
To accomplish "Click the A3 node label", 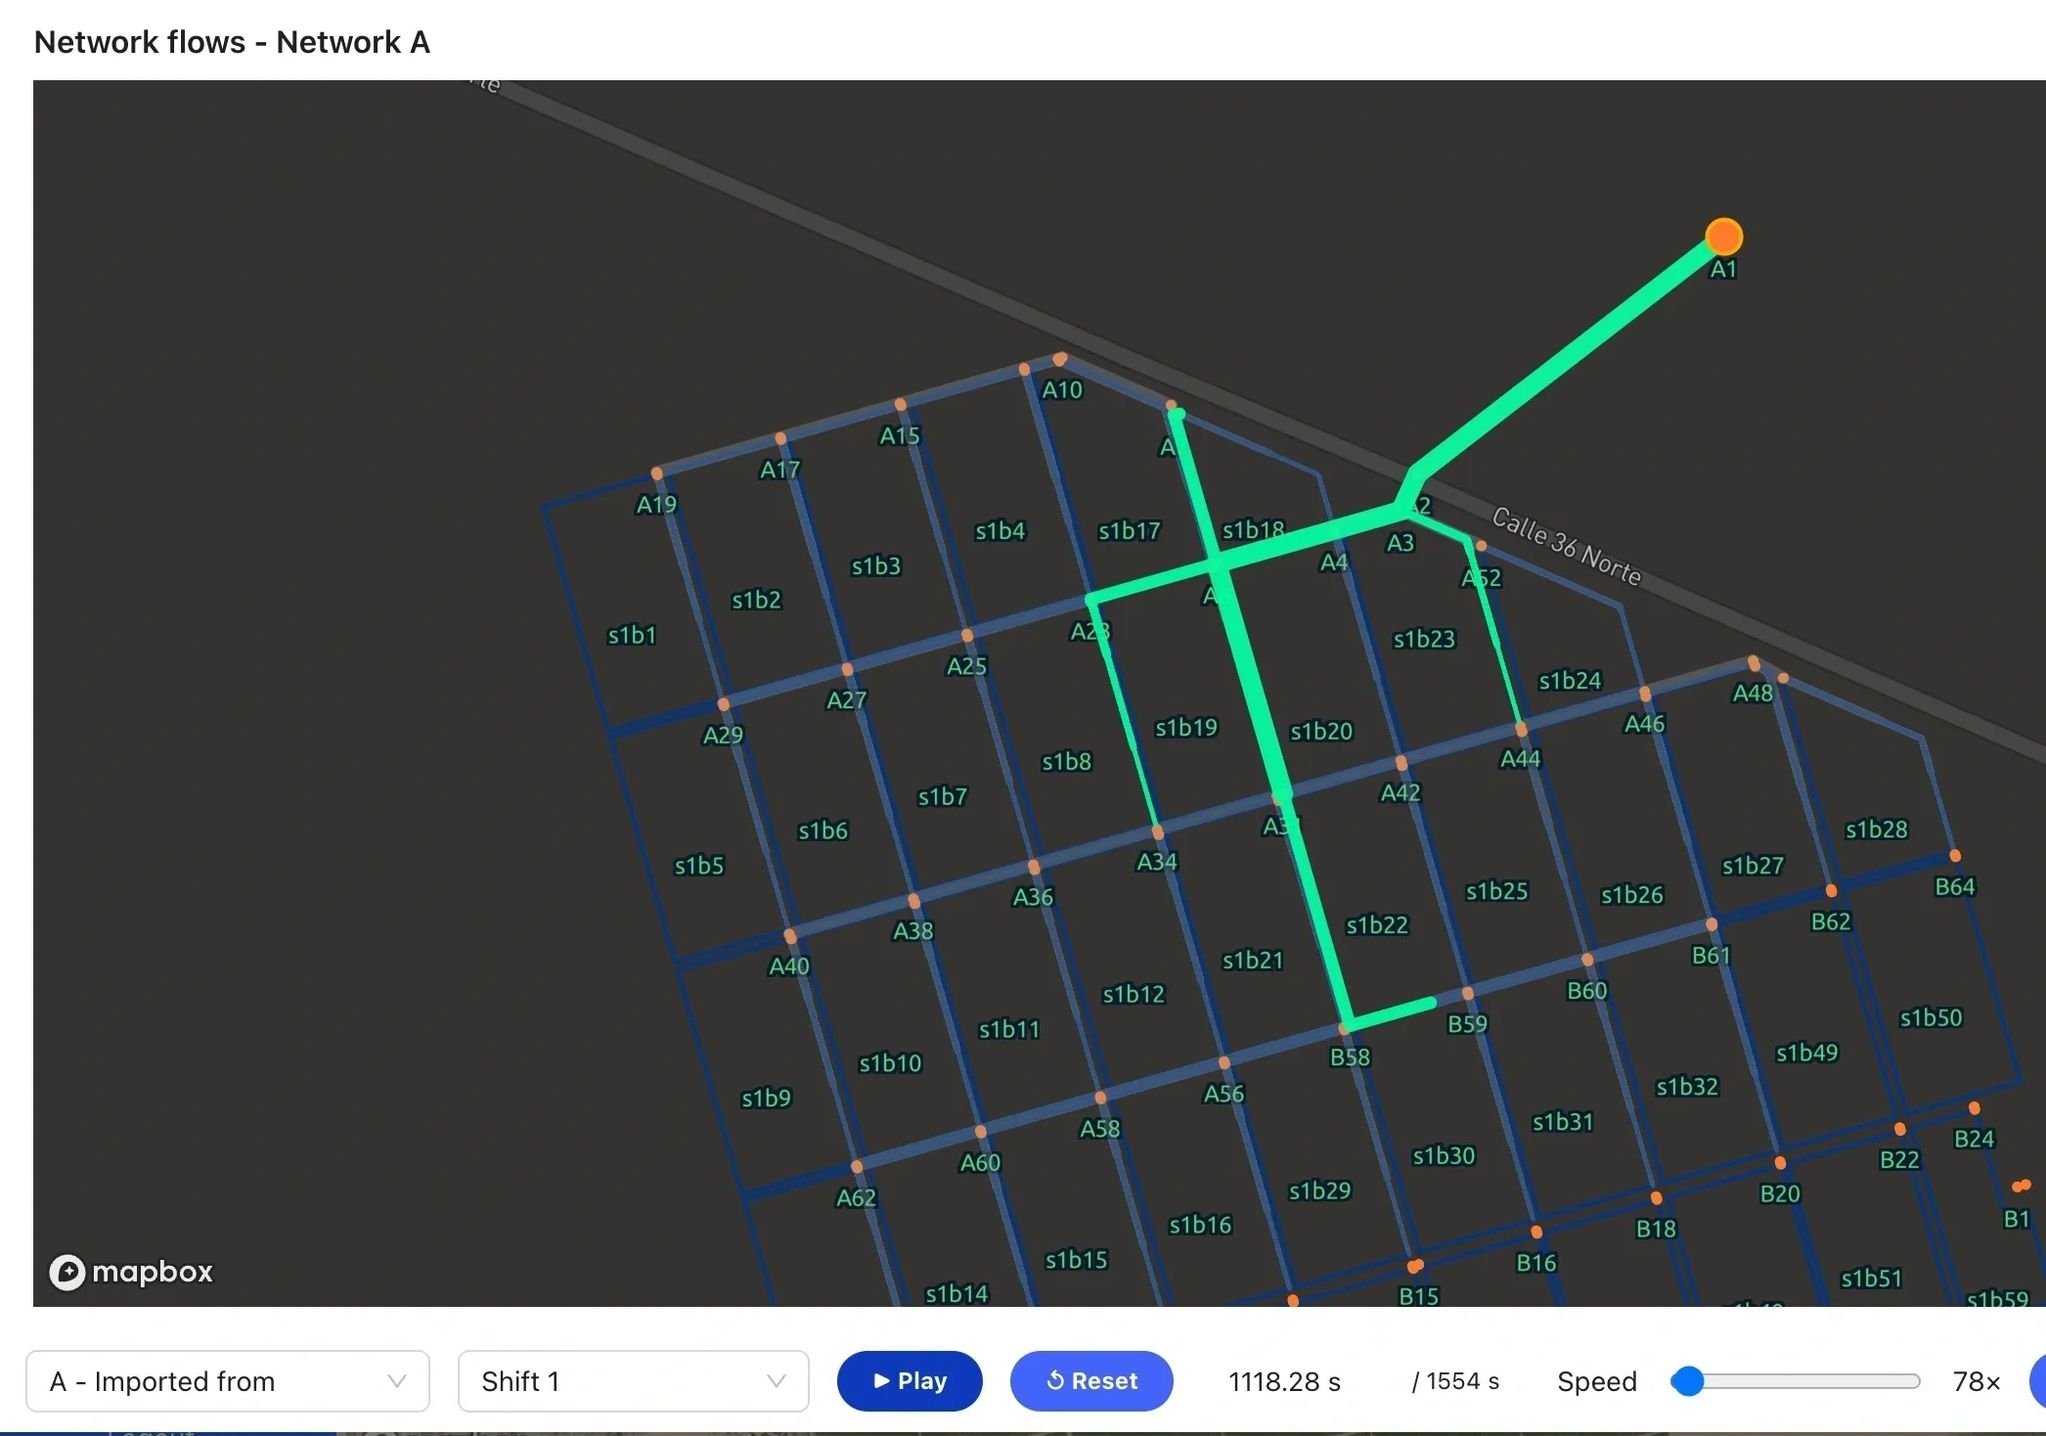I will [x=1400, y=543].
